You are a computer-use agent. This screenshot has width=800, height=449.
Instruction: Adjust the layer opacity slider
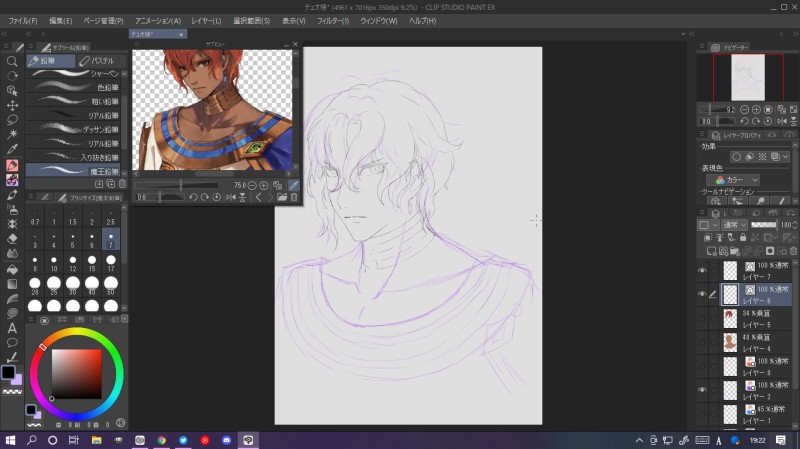tap(764, 225)
